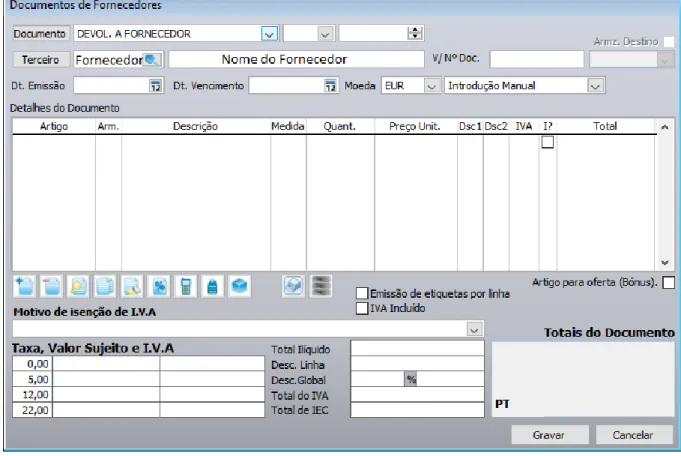Click the server stack icon
The height and width of the screenshot is (456, 681).
click(x=321, y=286)
